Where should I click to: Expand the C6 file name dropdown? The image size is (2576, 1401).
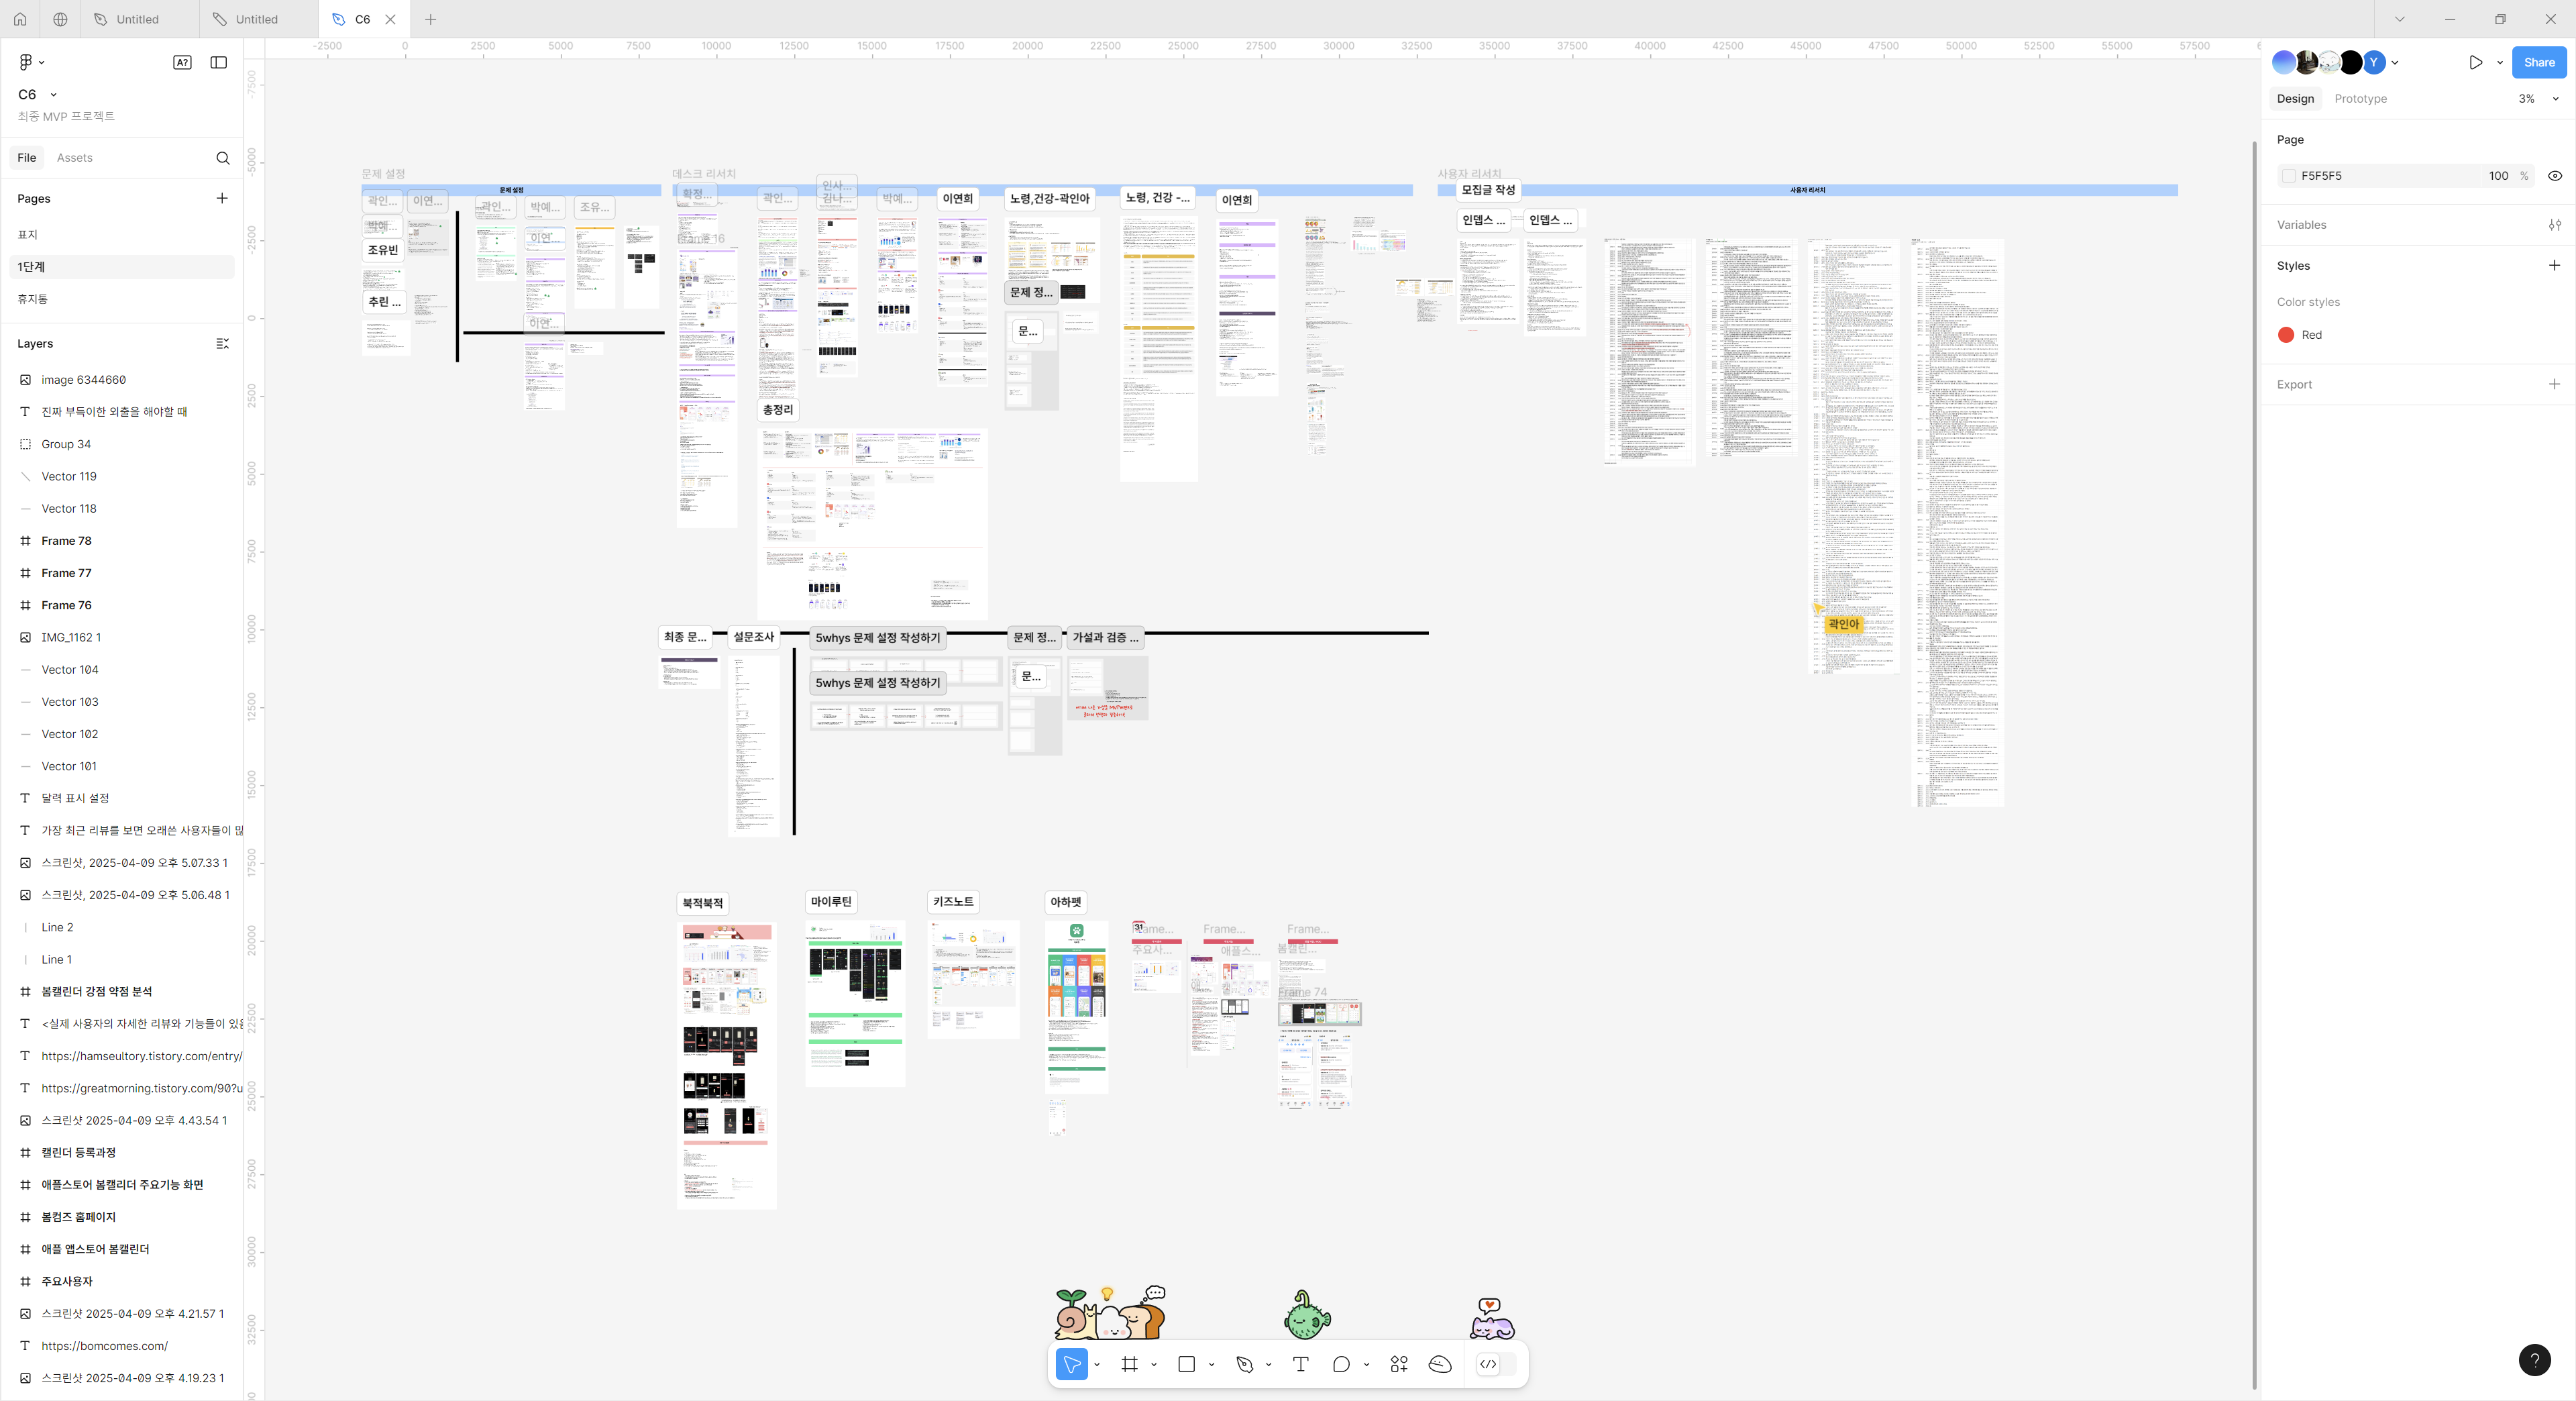(53, 95)
